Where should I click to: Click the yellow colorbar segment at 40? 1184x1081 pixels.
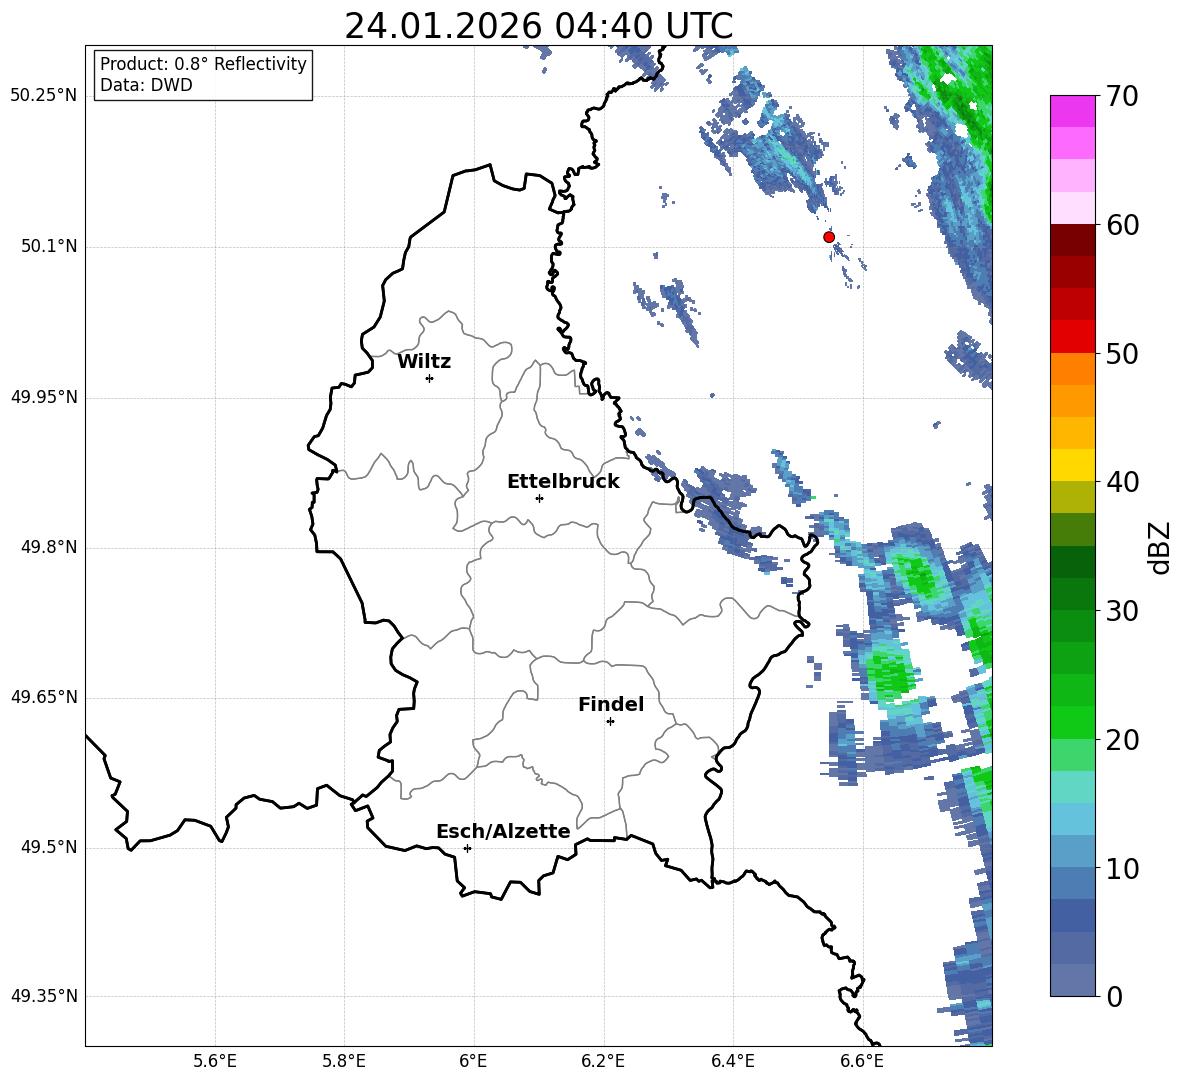[1072, 465]
